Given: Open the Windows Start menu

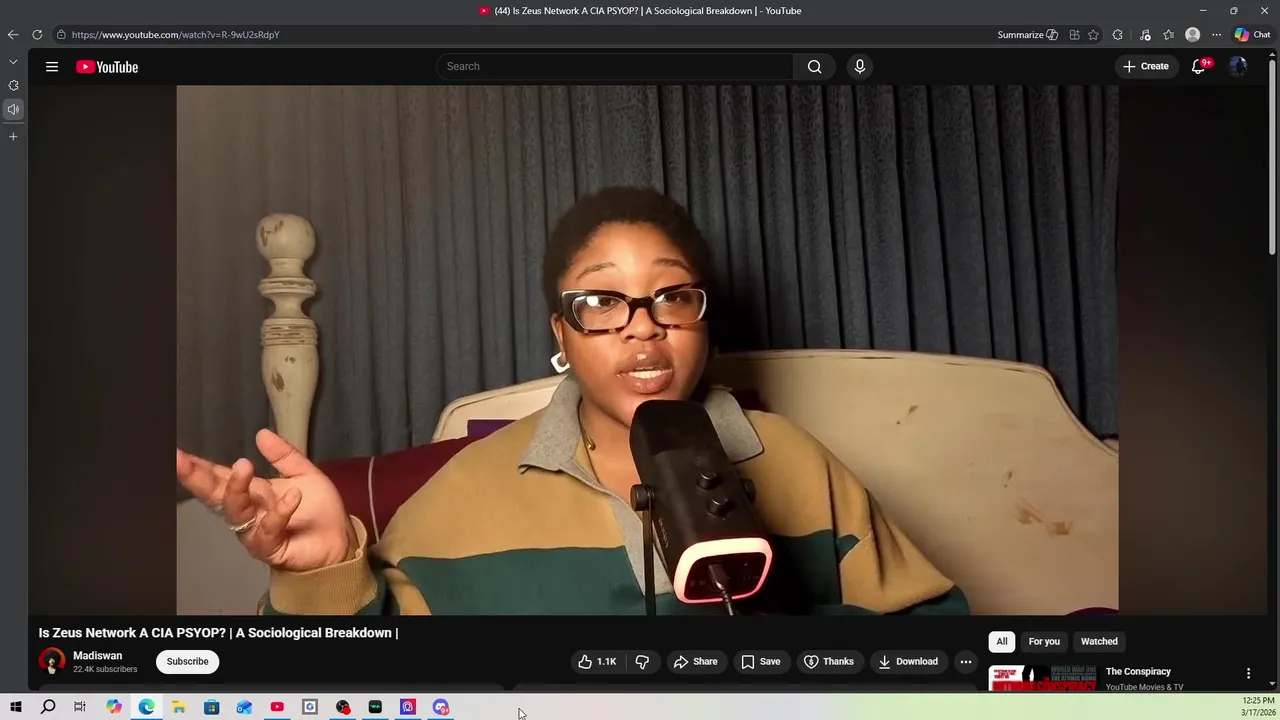Looking at the screenshot, I should (16, 707).
